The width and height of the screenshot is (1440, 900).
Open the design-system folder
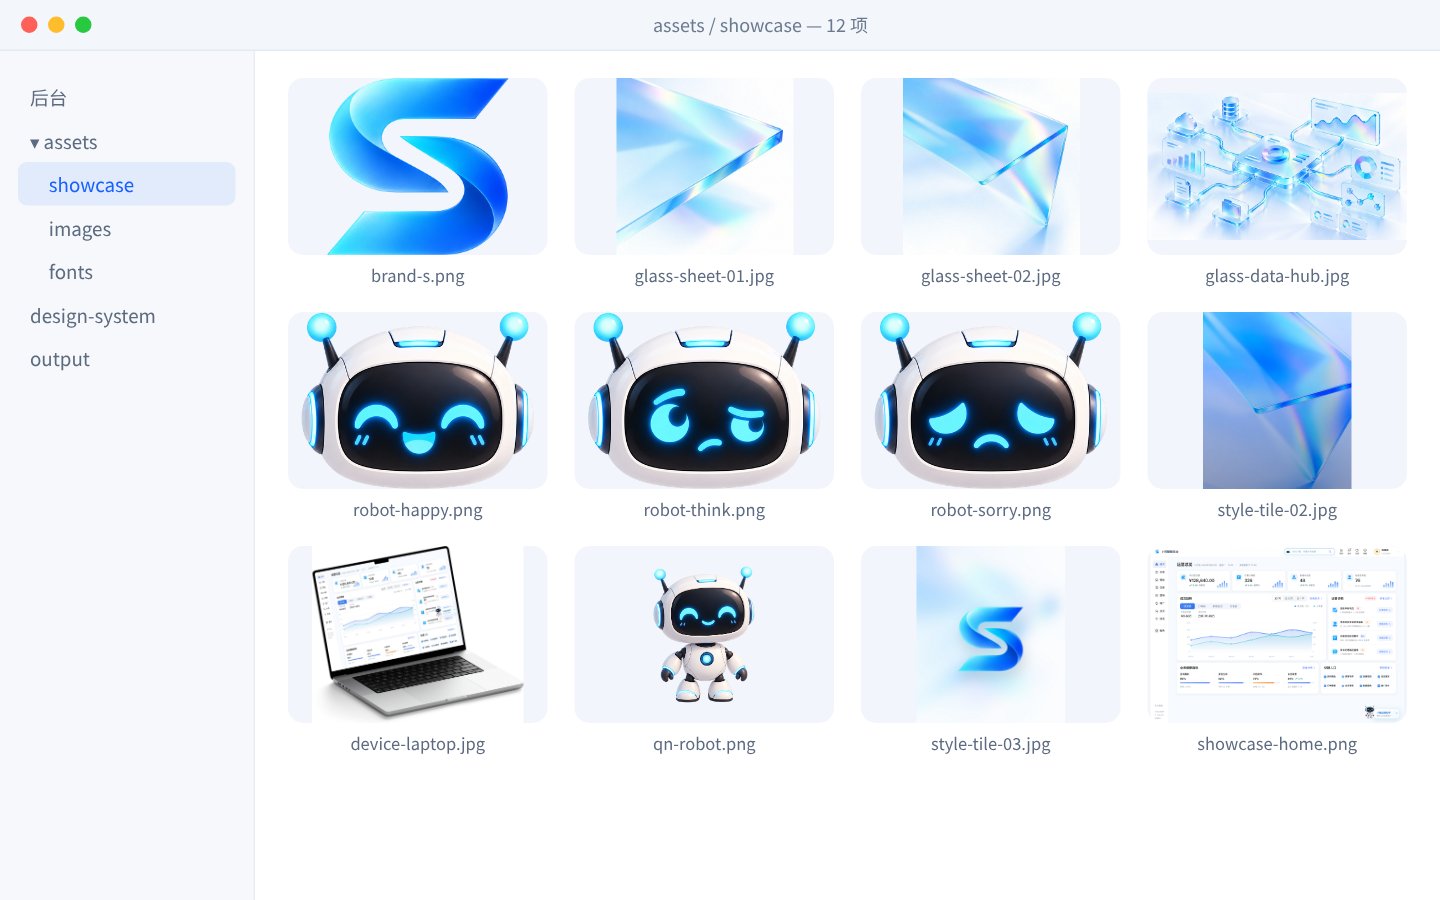coord(93,316)
